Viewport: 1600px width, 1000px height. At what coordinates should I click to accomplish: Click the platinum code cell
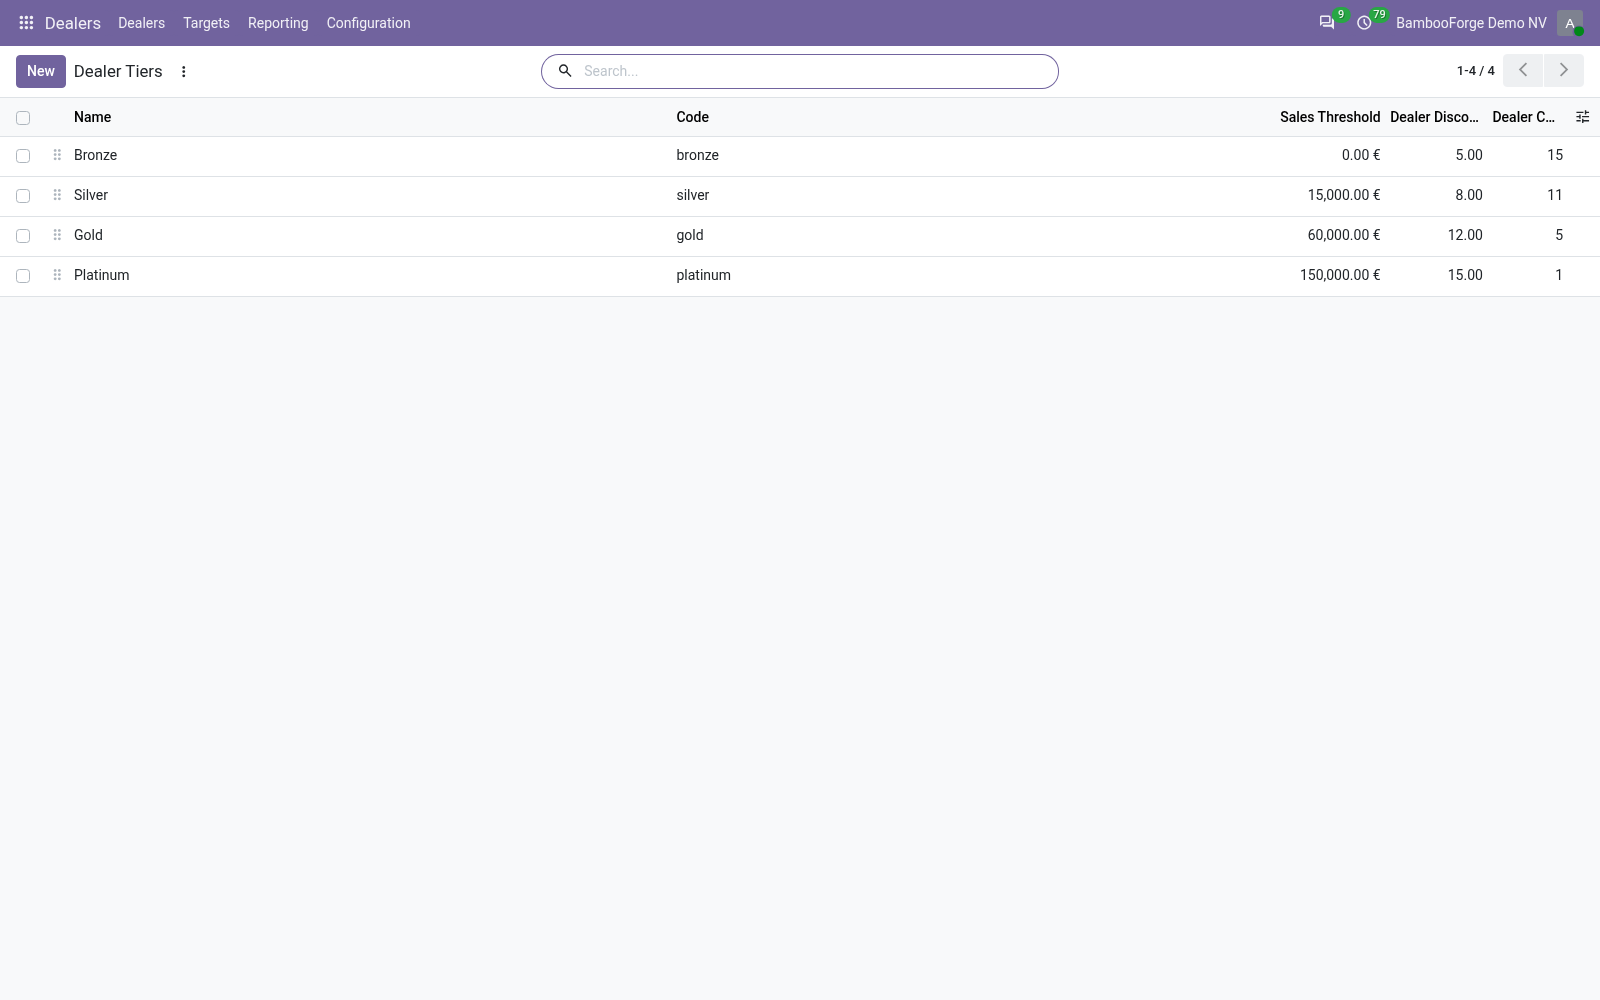coord(703,275)
